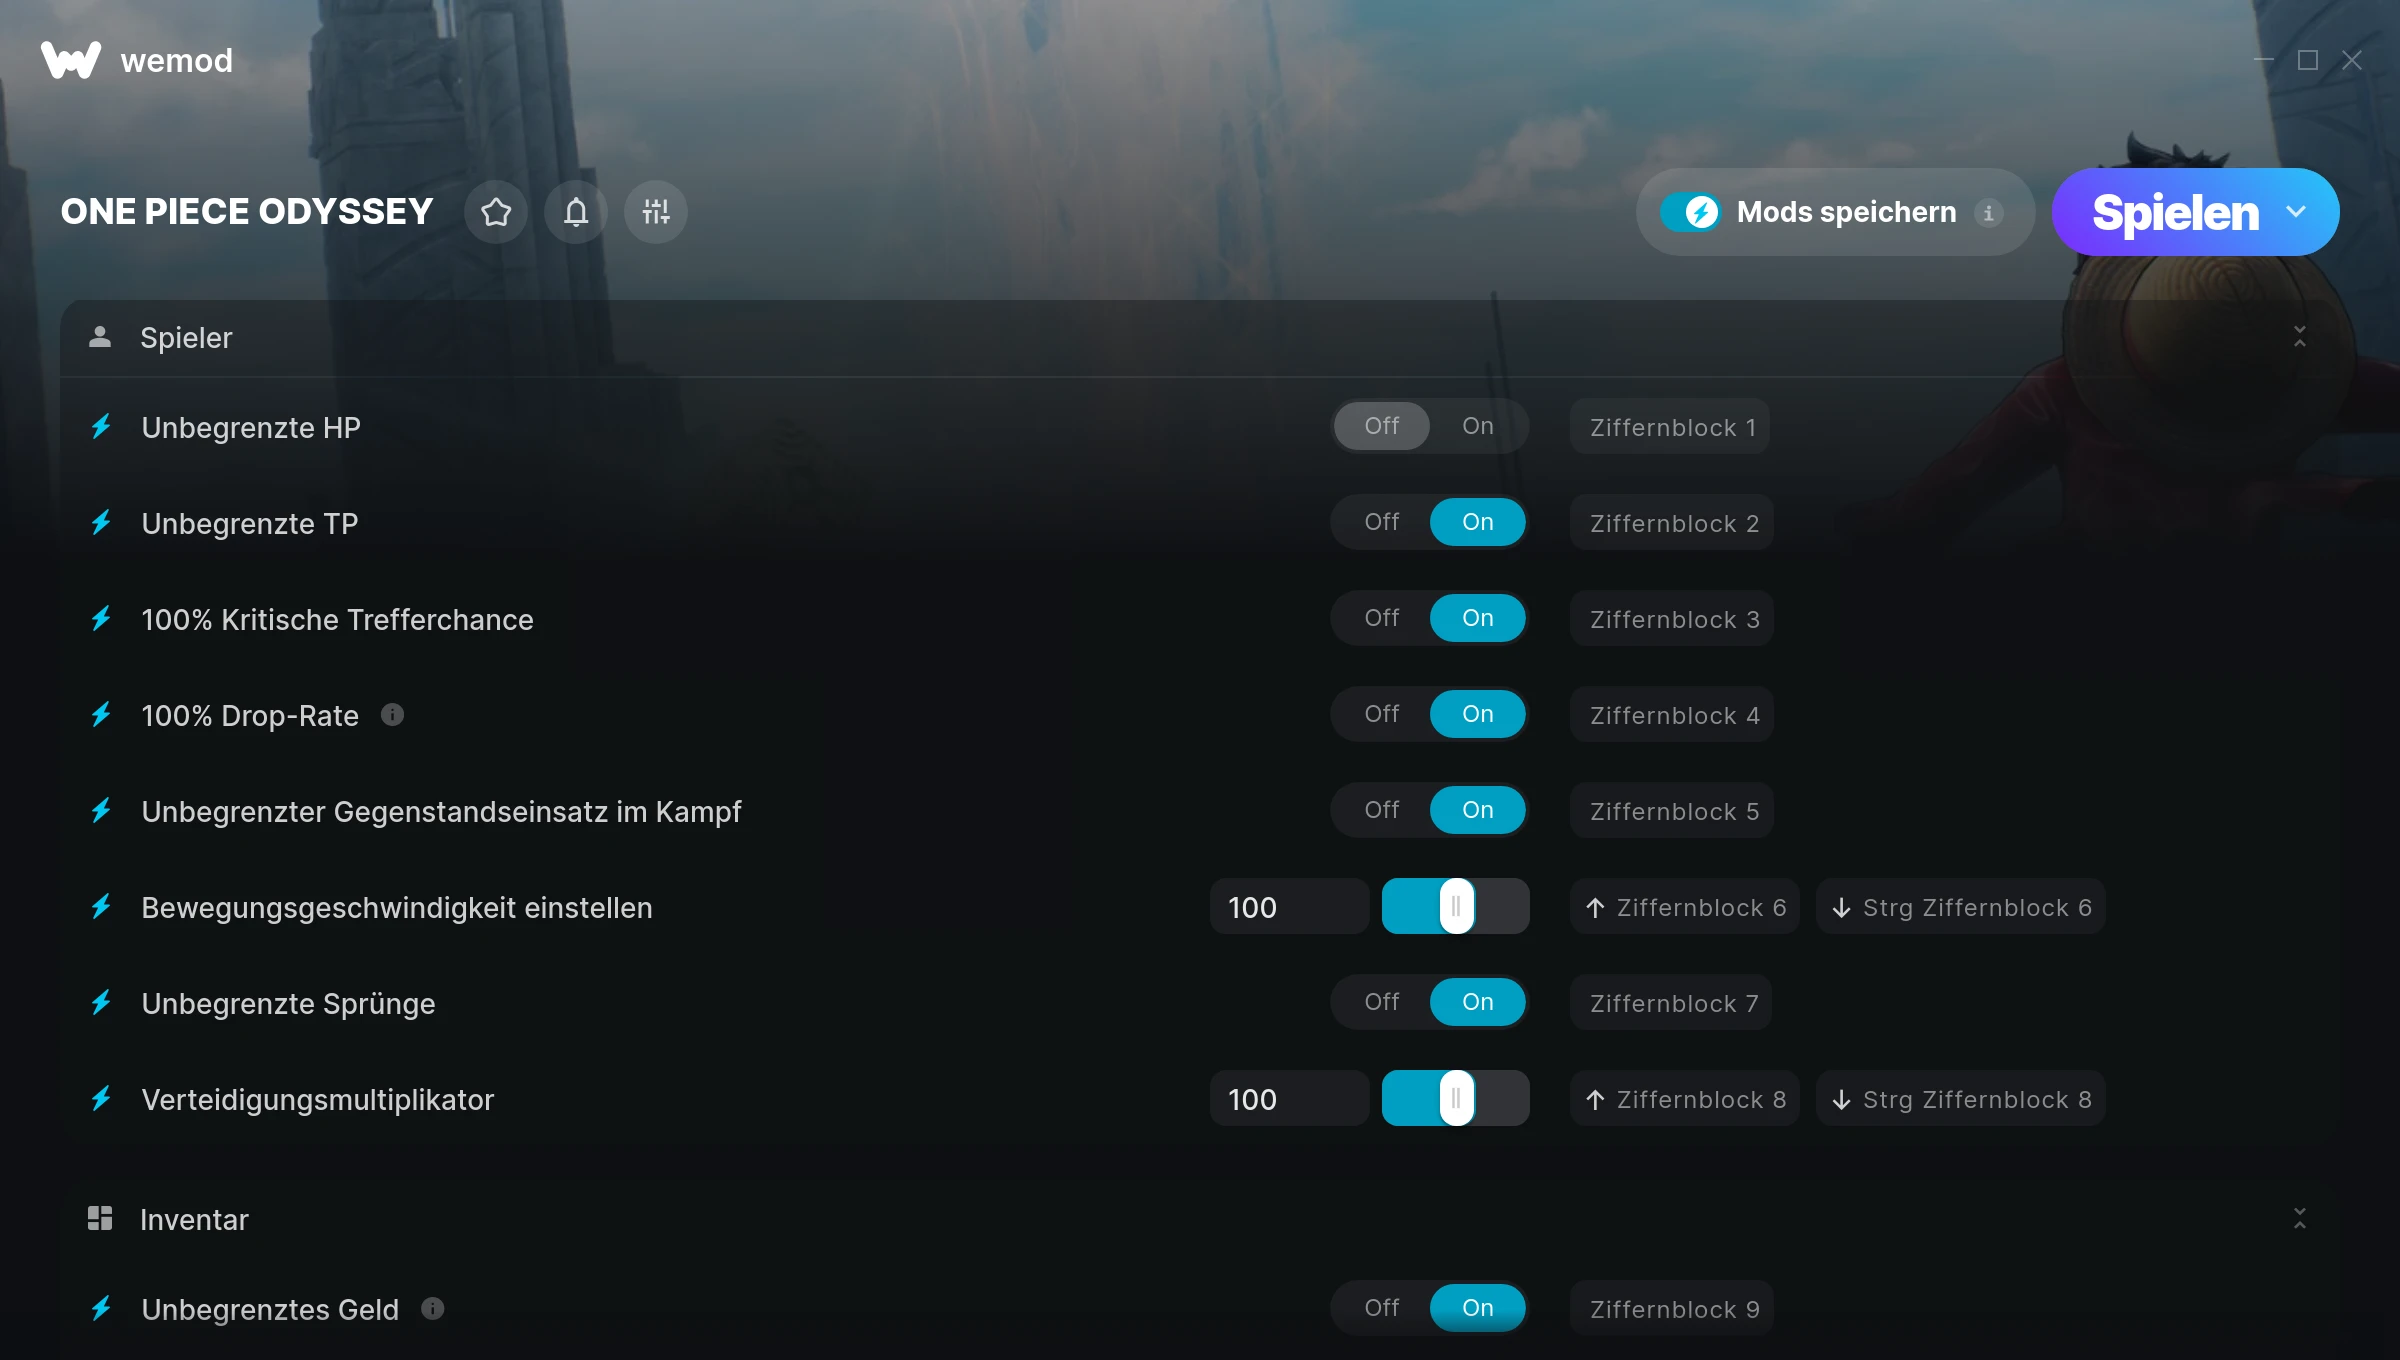Collapse the Spieler section
This screenshot has width=2400, height=1360.
coord(2300,337)
